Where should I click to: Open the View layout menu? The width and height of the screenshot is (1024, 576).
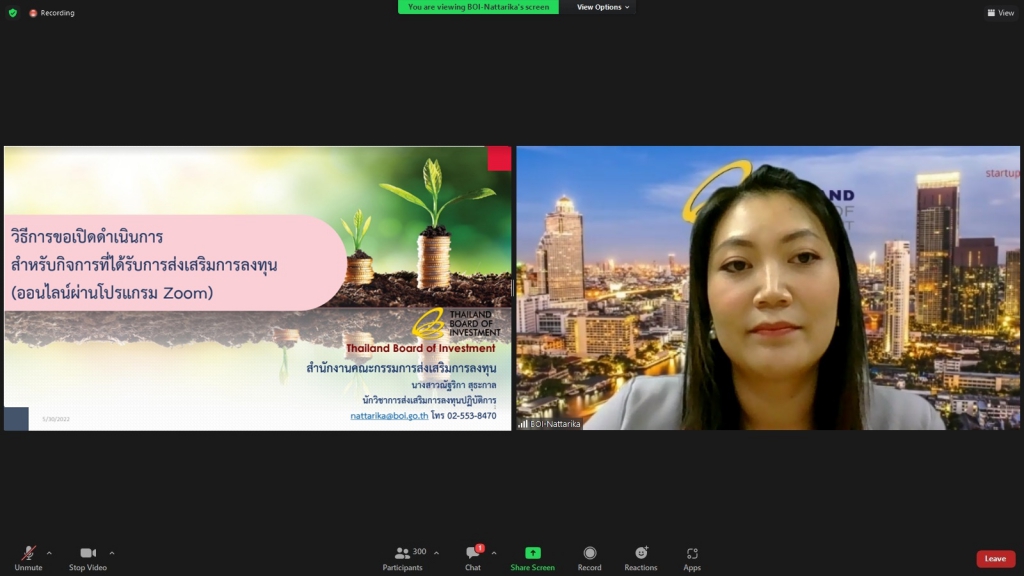[1000, 12]
